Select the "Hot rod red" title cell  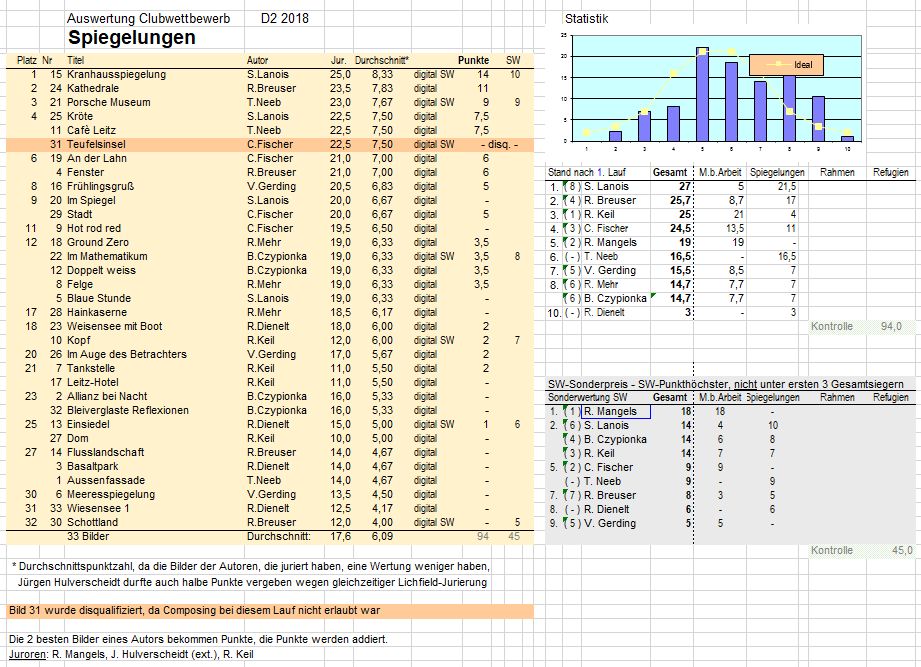pos(94,228)
